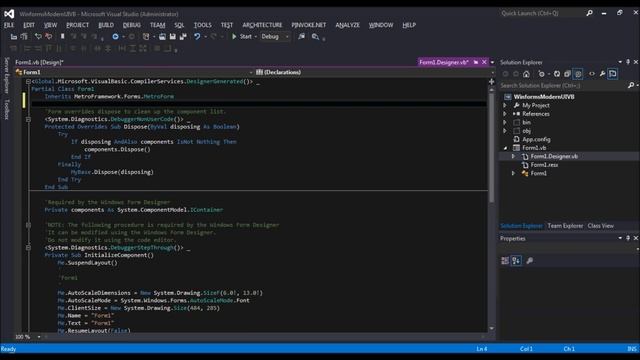This screenshot has height=360, width=640.
Task: Collapse the Form1.vb node
Action: [x=505, y=148]
